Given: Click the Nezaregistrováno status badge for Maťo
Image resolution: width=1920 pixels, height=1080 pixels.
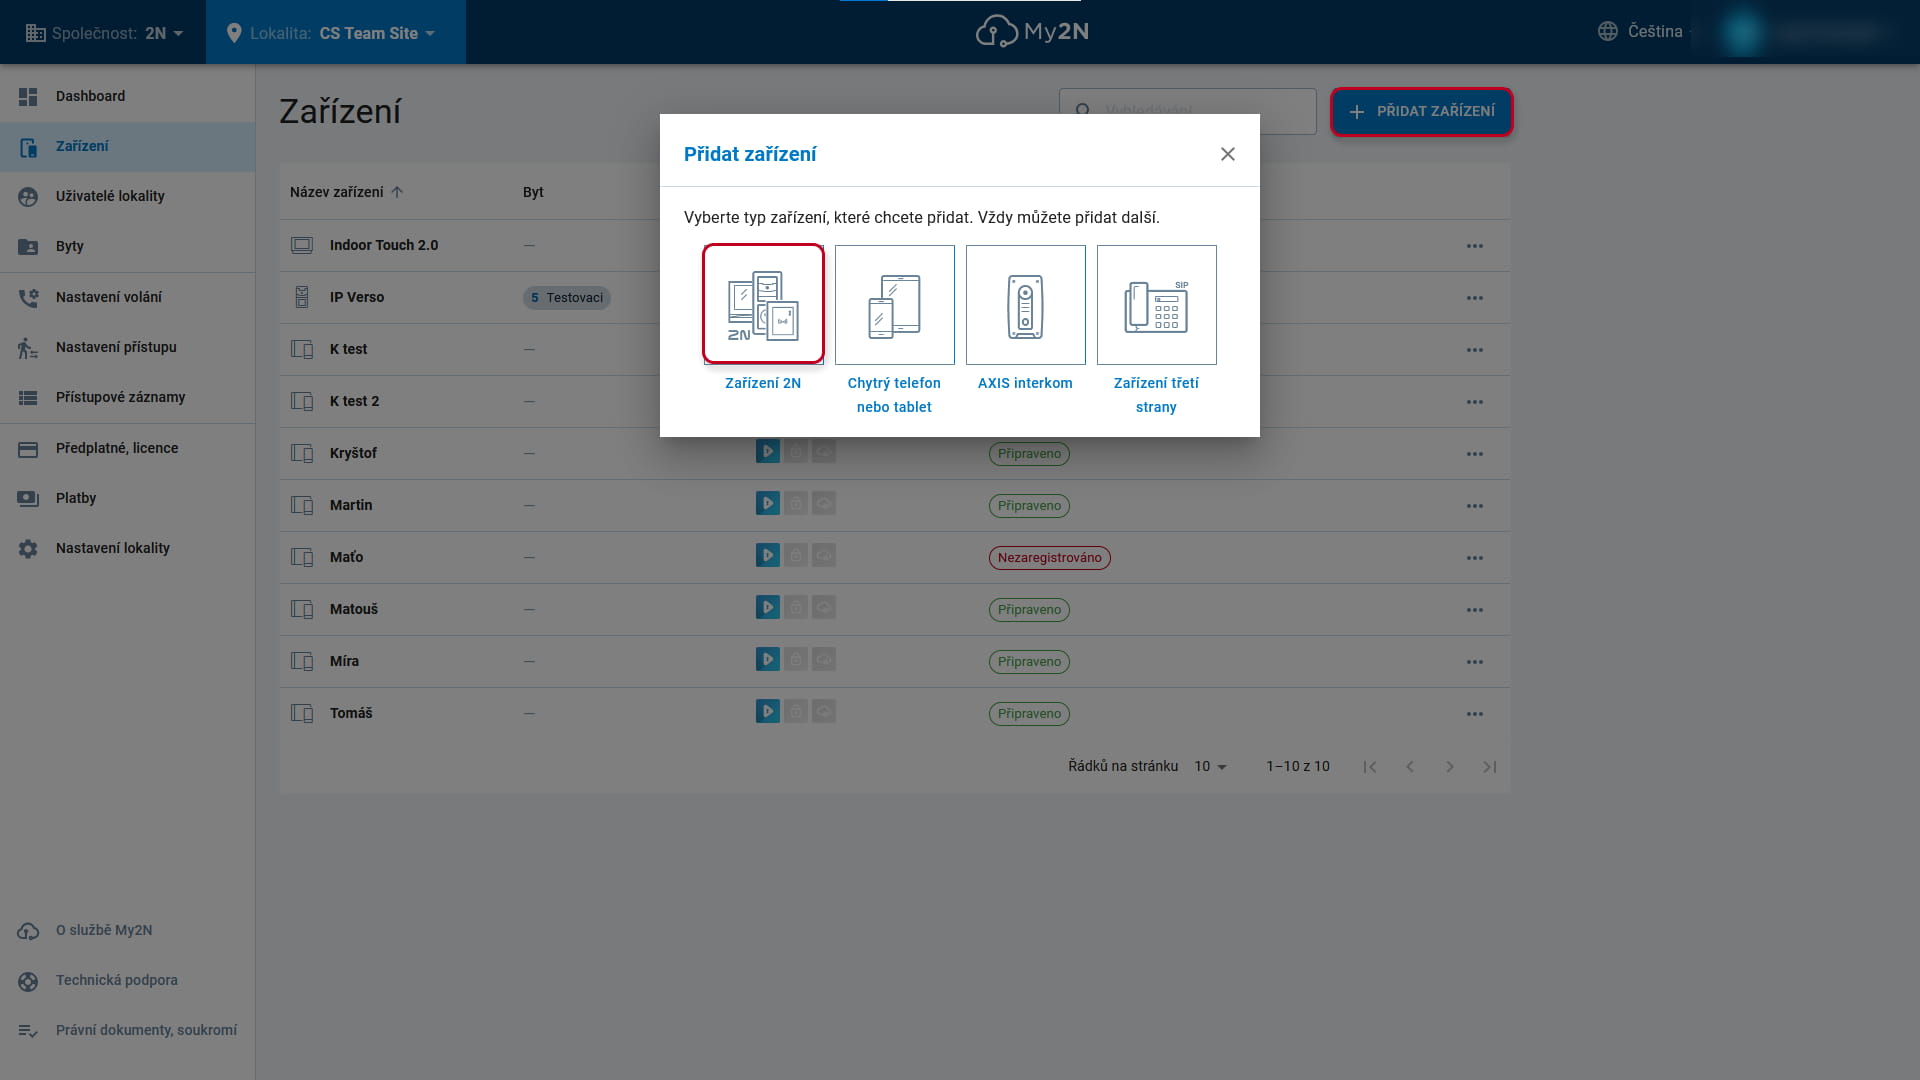Looking at the screenshot, I should coord(1049,558).
